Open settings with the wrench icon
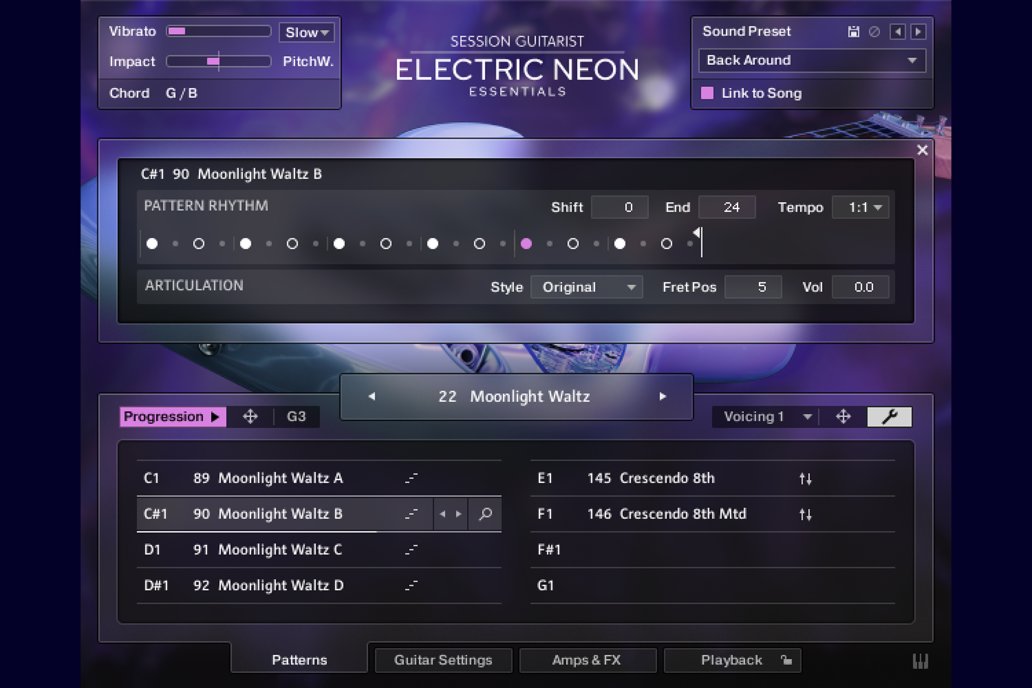The image size is (1032, 688). pos(889,417)
